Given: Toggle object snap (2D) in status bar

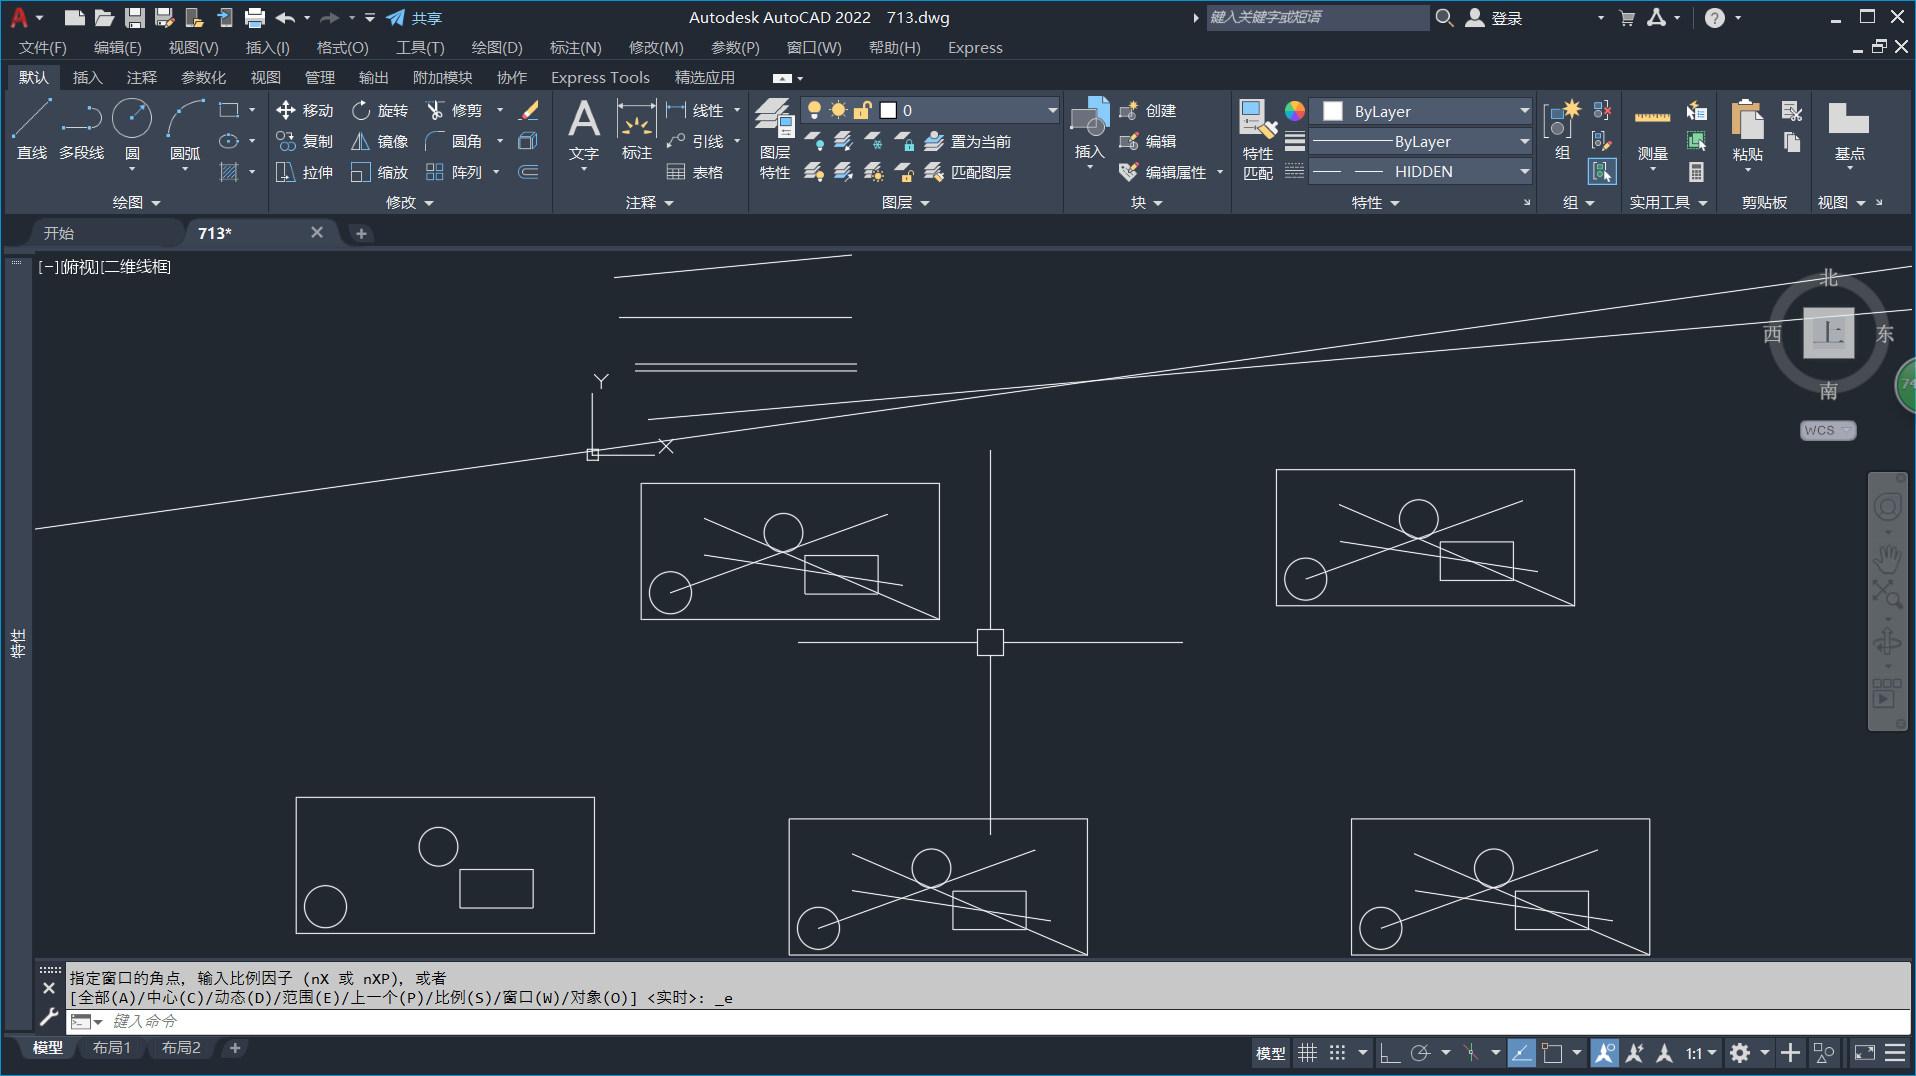Looking at the screenshot, I should (1552, 1052).
